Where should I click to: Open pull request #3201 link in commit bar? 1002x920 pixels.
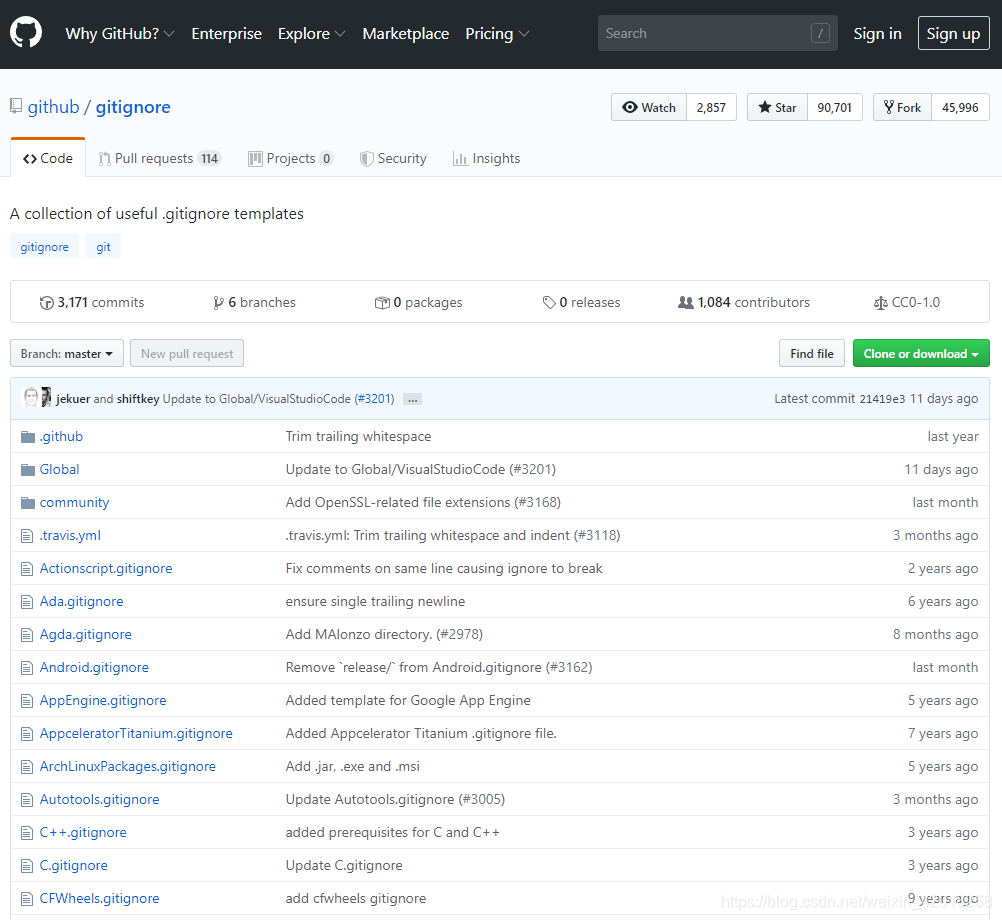click(374, 399)
